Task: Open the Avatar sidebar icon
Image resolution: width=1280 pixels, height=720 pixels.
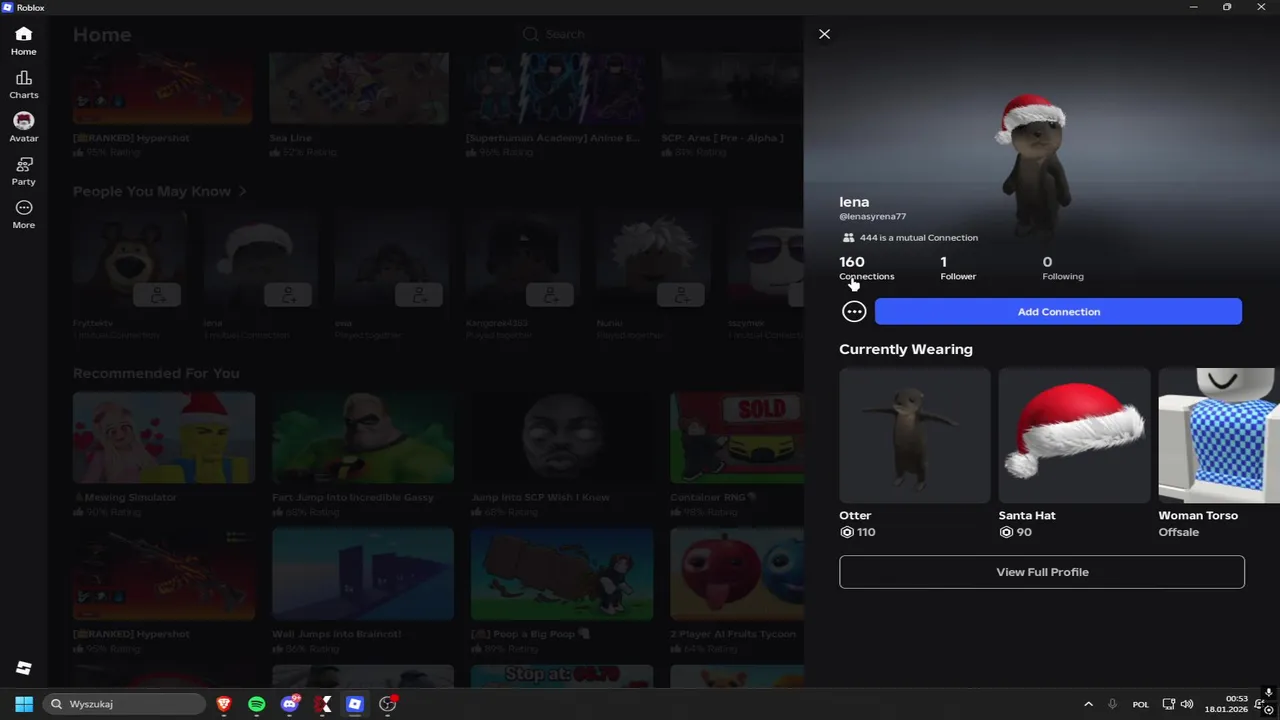Action: click(x=24, y=128)
